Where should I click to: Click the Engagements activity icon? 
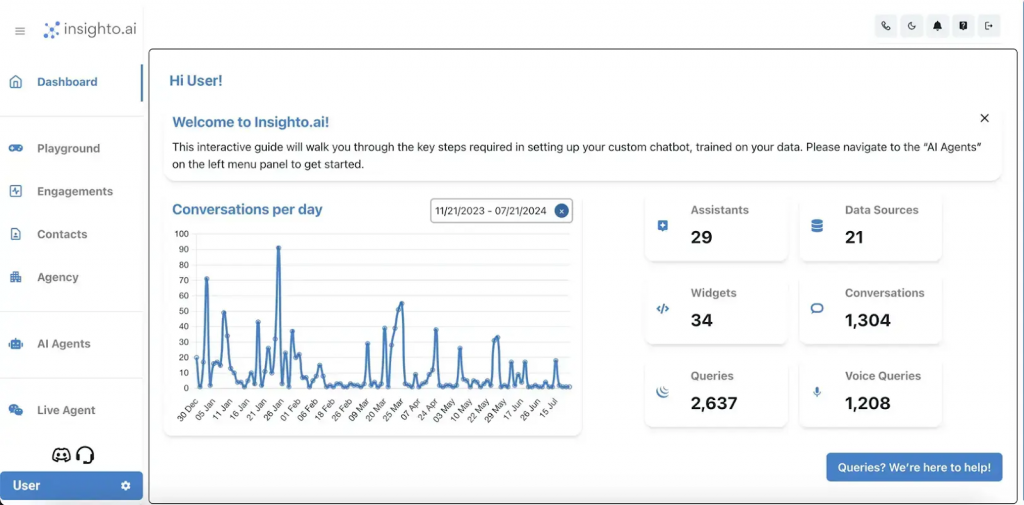(x=16, y=191)
